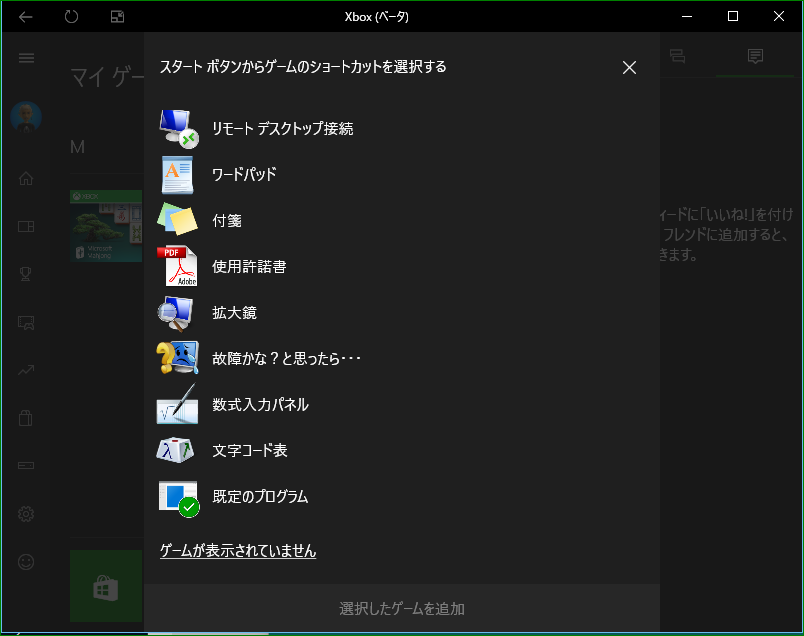Switch to the activity feed tab icon

click(x=755, y=56)
